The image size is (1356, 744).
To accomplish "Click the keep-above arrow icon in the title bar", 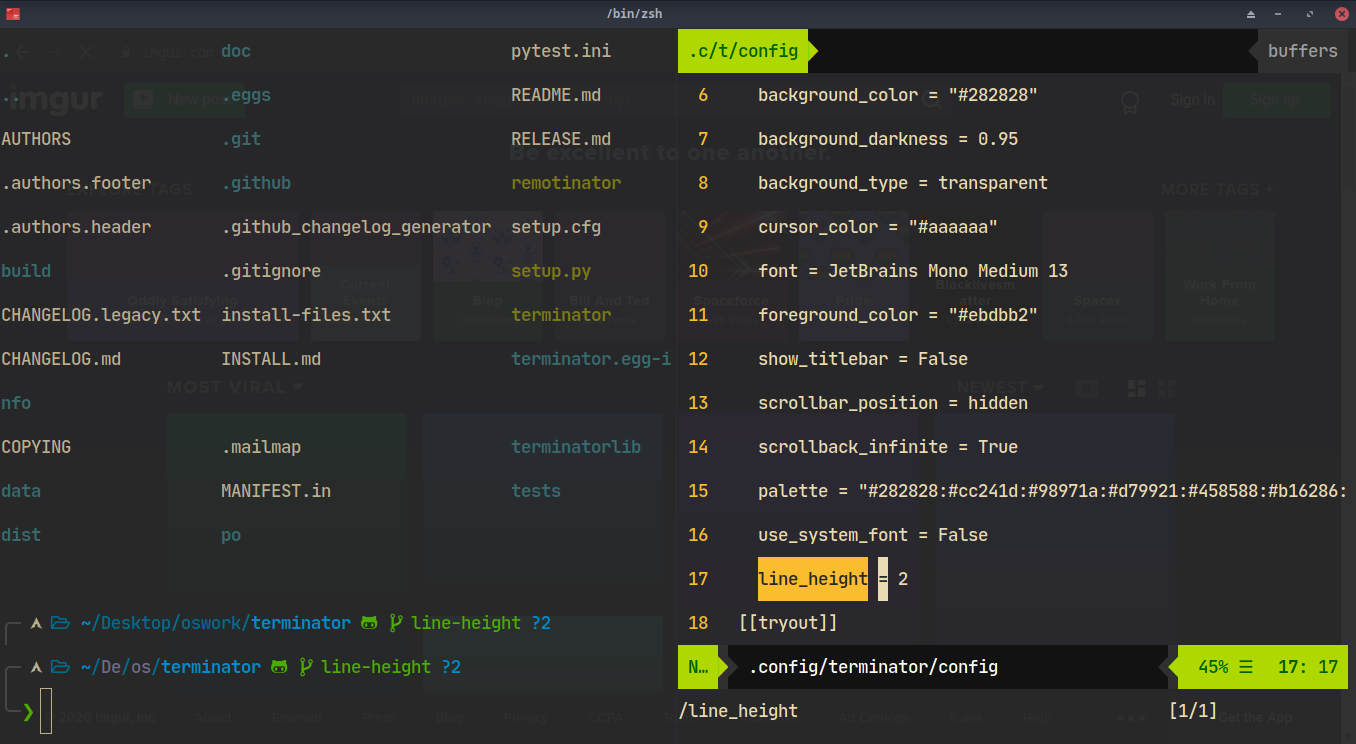I will click(1251, 14).
